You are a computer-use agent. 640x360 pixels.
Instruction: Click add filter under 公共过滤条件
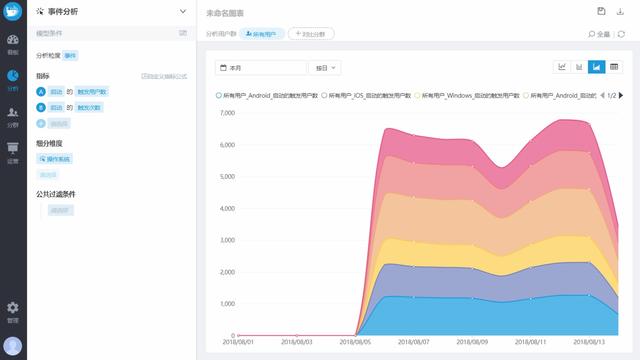[60, 210]
